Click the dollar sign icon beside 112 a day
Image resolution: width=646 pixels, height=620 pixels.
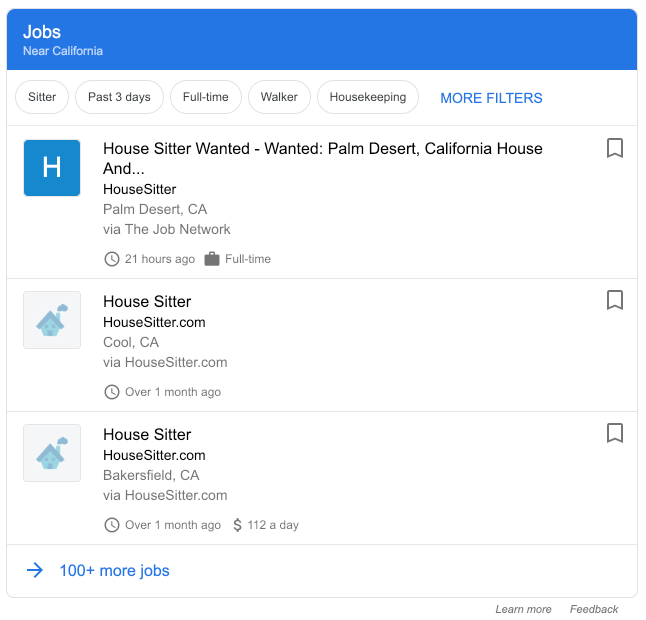(237, 525)
